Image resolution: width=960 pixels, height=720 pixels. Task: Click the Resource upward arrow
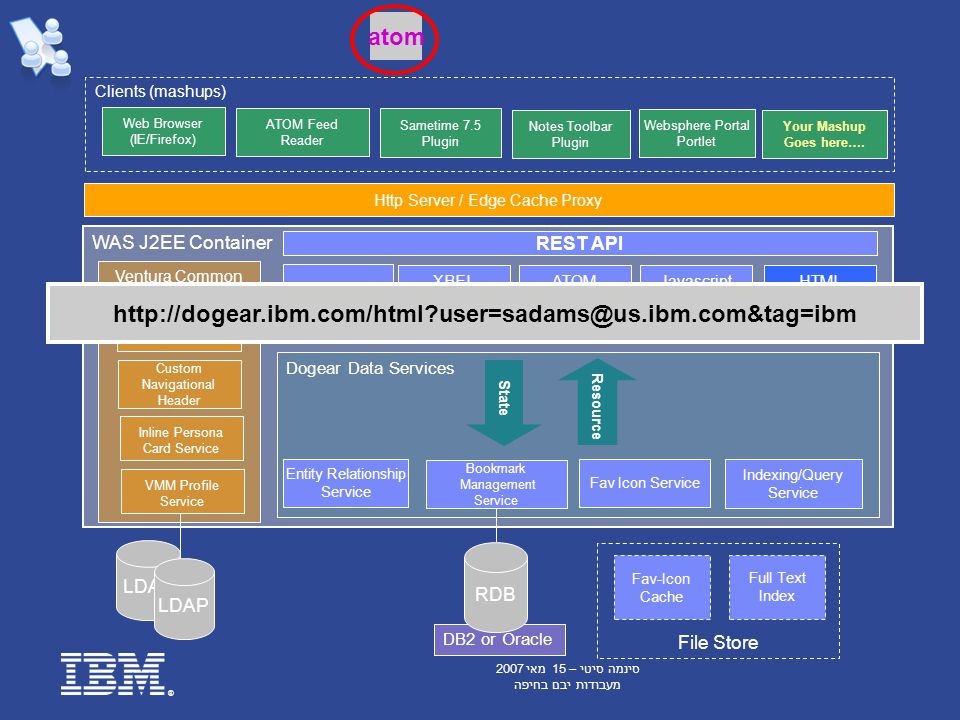coord(597,402)
